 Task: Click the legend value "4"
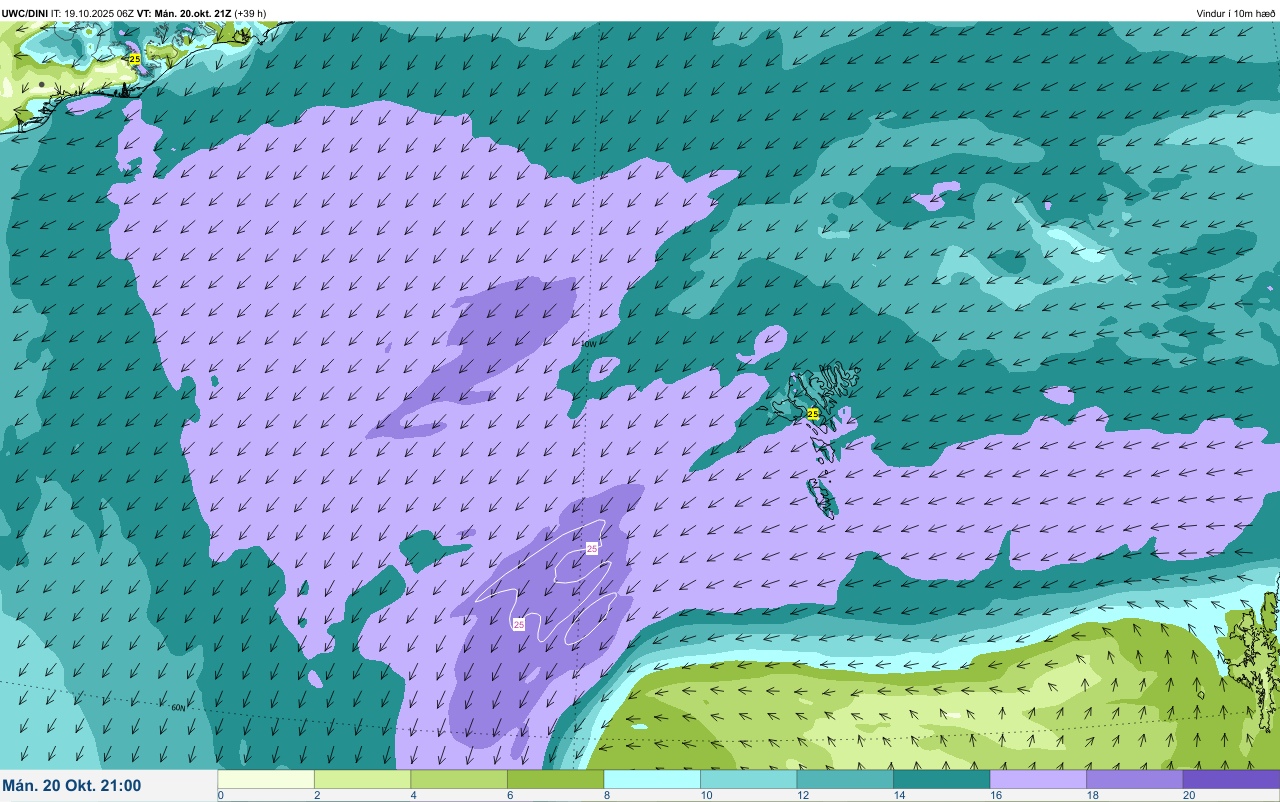click(x=412, y=796)
